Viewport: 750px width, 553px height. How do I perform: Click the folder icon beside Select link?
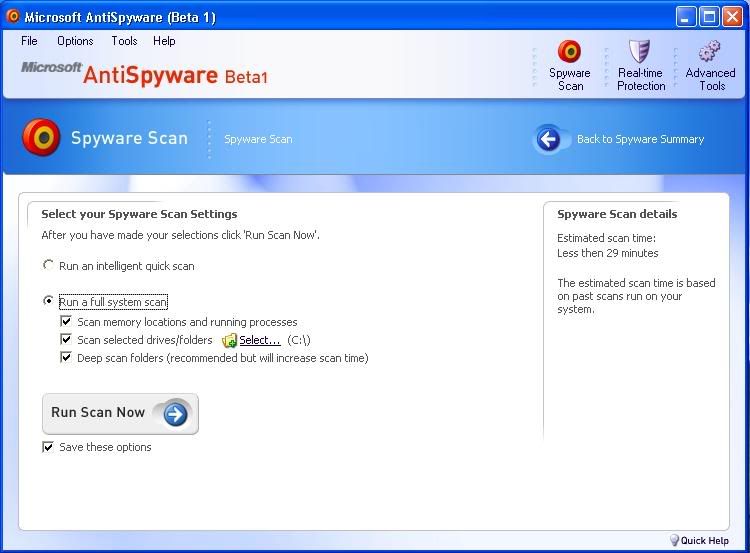tap(230, 340)
